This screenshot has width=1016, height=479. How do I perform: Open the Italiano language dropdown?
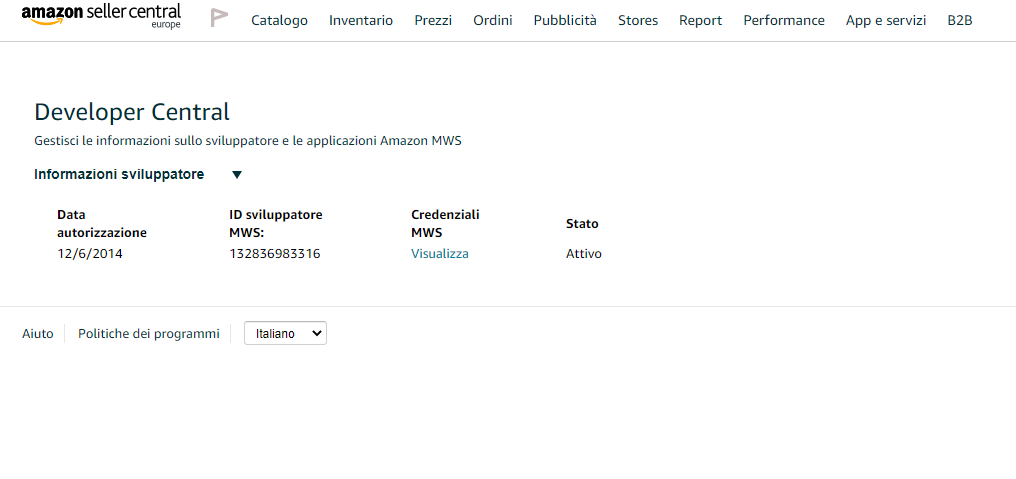coord(285,333)
